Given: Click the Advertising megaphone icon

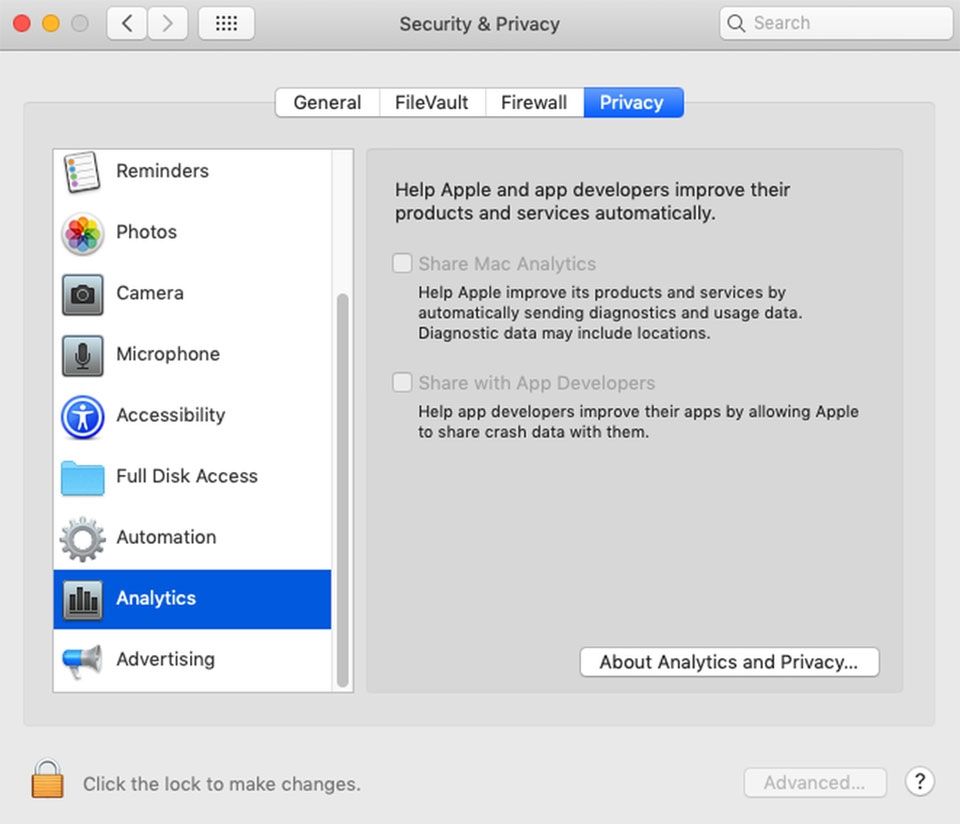Looking at the screenshot, I should pyautogui.click(x=82, y=661).
